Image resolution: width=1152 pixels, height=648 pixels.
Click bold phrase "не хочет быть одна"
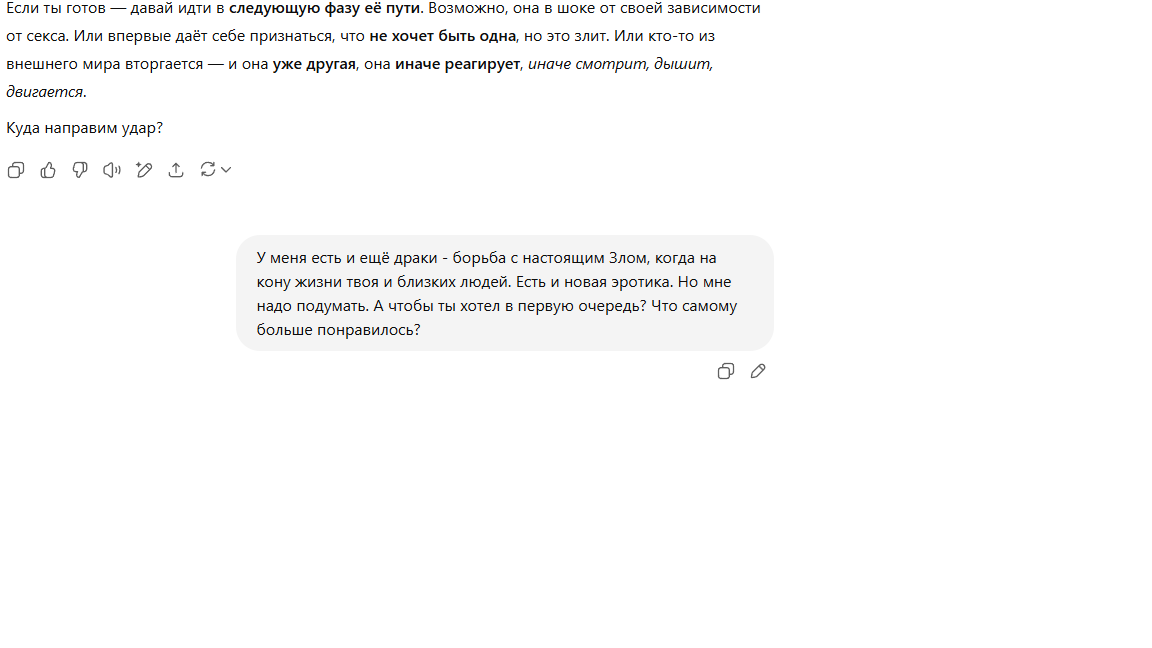[x=442, y=36]
